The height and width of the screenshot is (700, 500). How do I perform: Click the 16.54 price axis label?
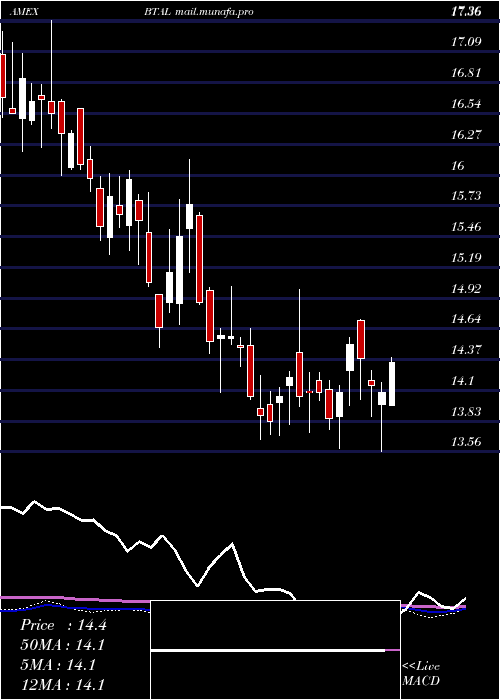tap(467, 104)
